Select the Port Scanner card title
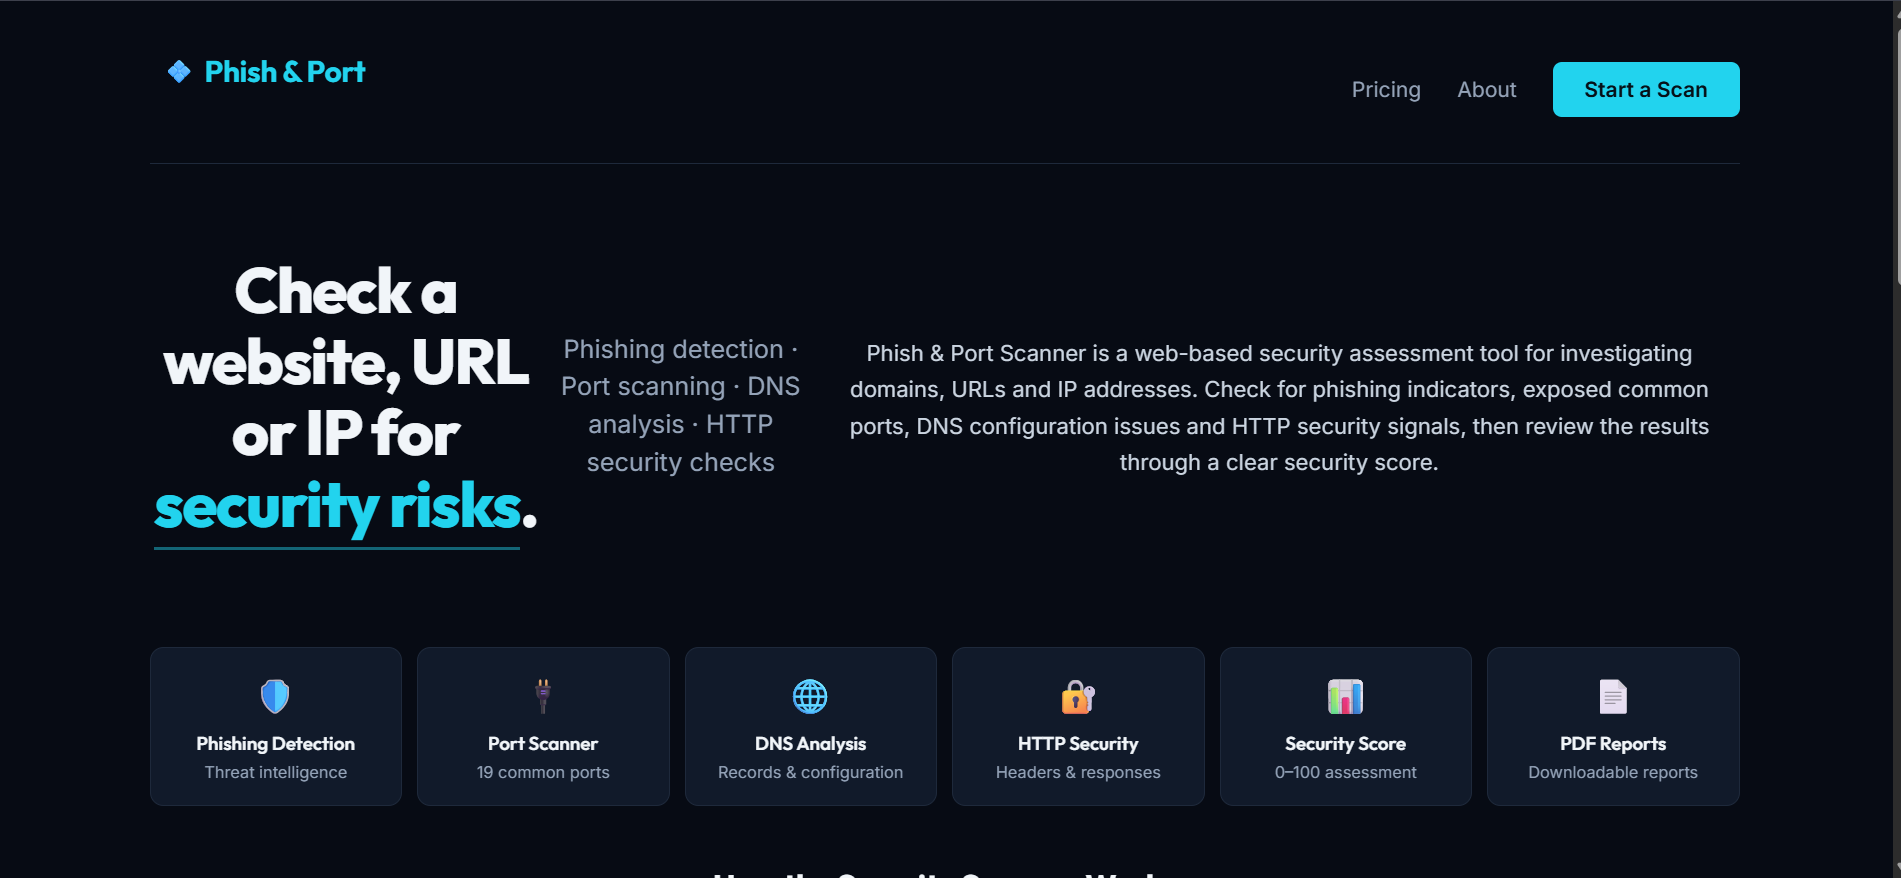 click(x=543, y=744)
